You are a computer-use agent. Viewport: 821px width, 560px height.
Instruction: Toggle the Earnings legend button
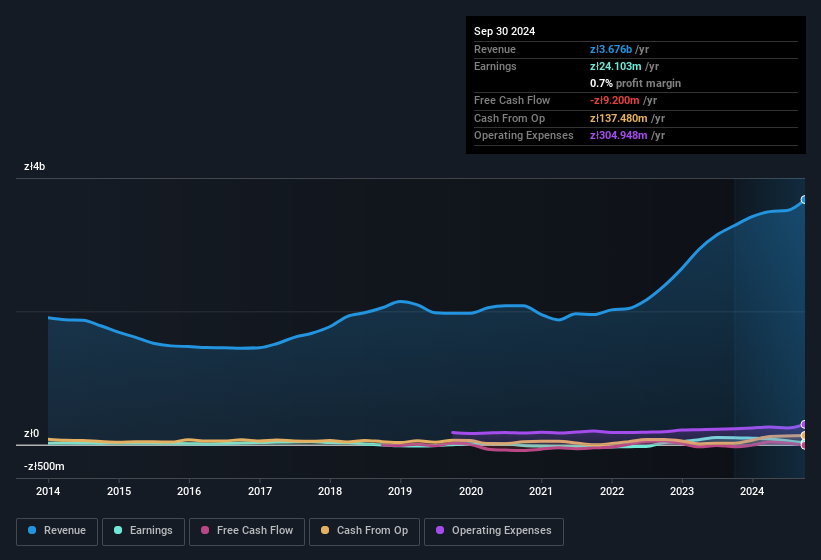[143, 531]
